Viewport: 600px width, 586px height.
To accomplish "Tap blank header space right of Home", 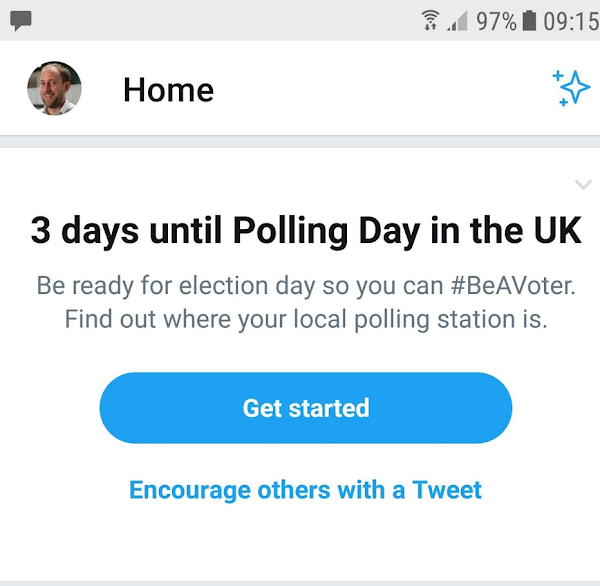I will point(380,90).
